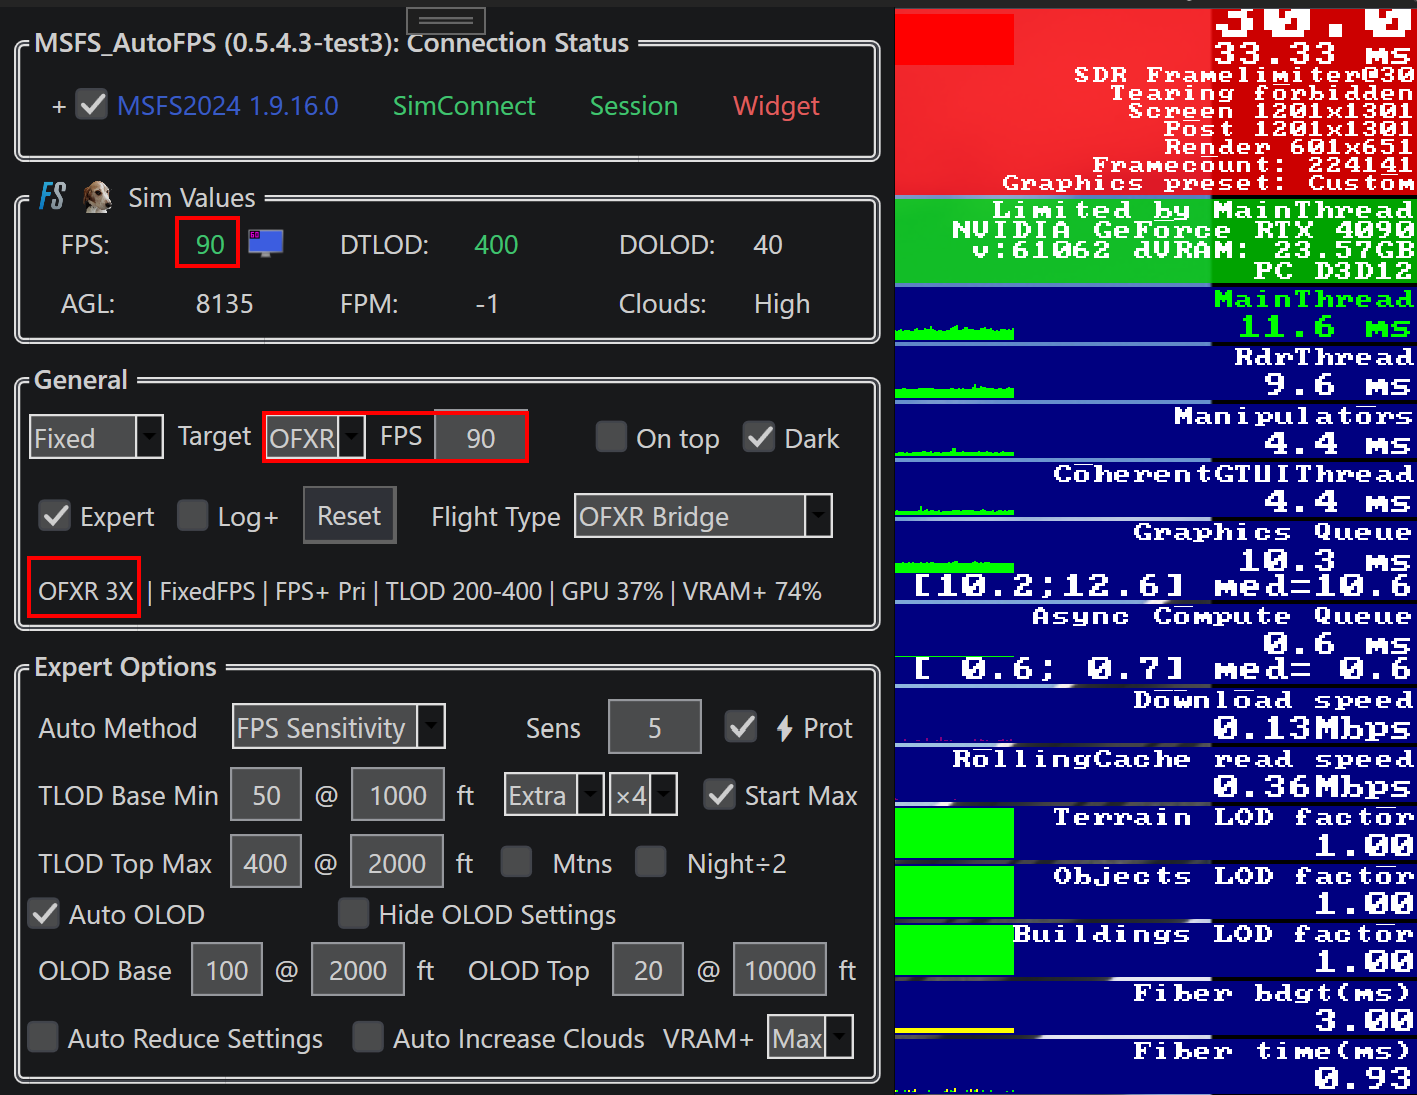Click the drag handle at window top
This screenshot has width=1417, height=1095.
point(446,20)
